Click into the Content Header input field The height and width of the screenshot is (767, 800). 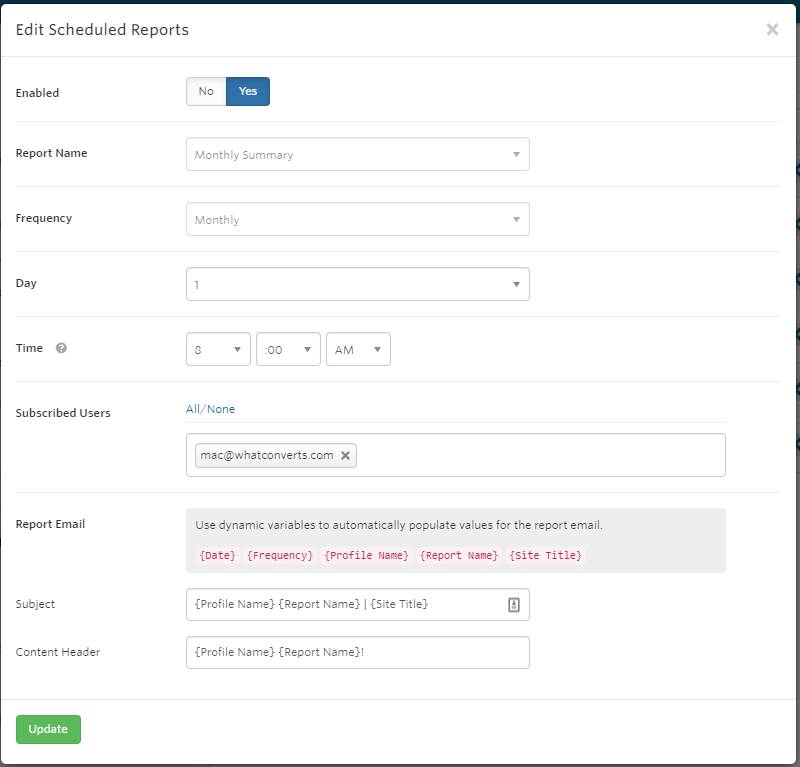[x=358, y=652]
